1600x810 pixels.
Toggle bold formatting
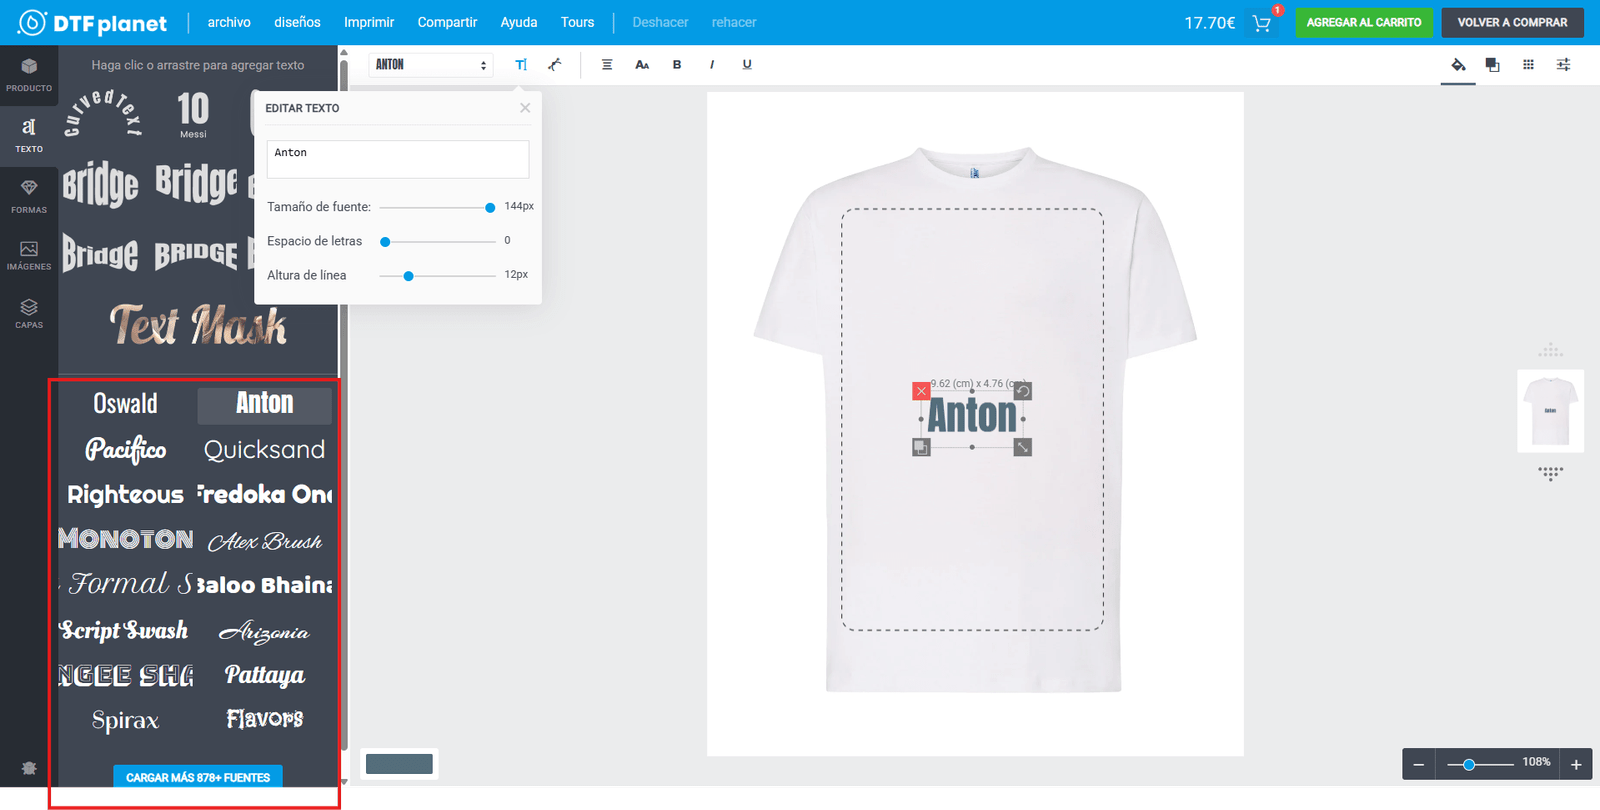[x=677, y=65]
